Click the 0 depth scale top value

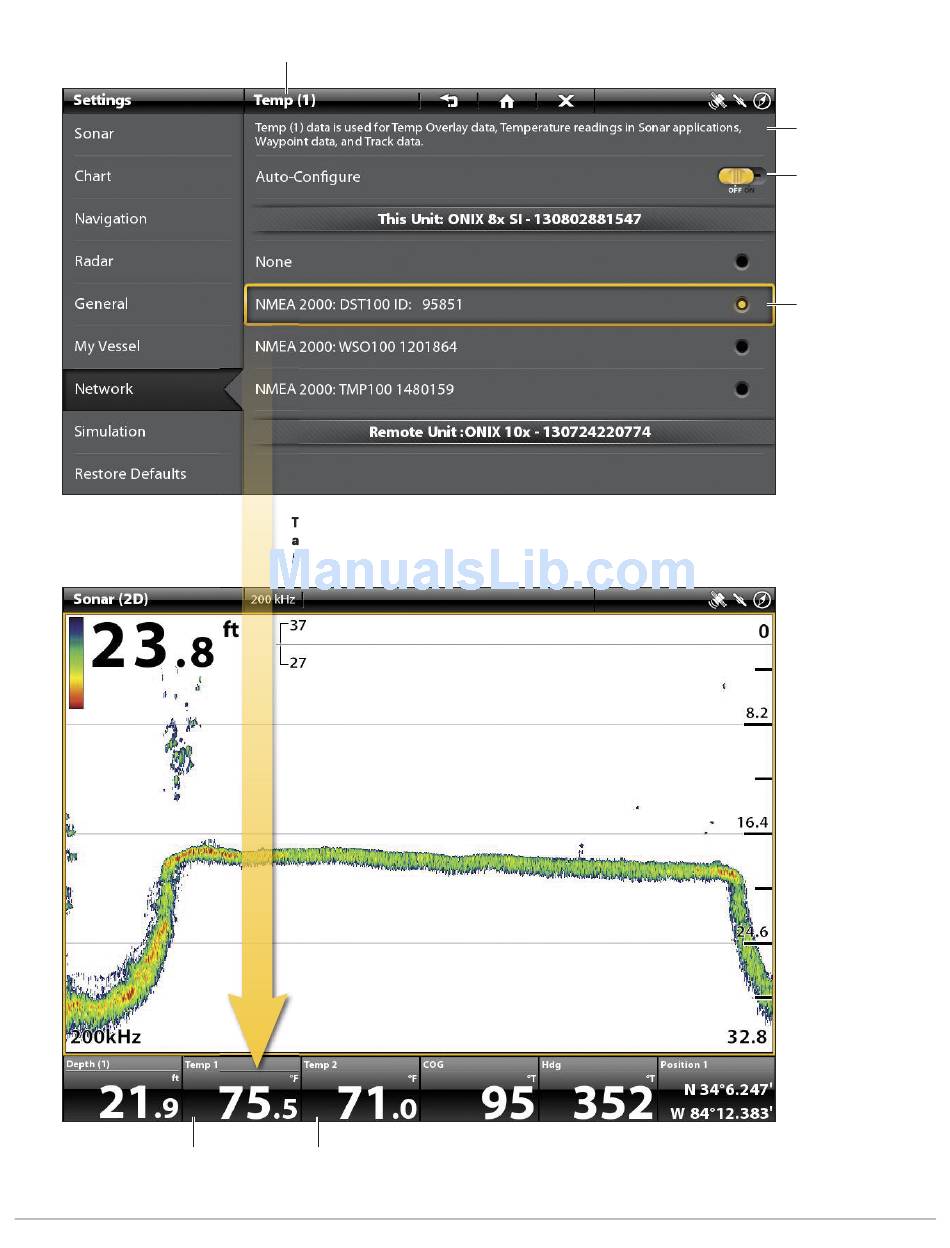click(764, 631)
